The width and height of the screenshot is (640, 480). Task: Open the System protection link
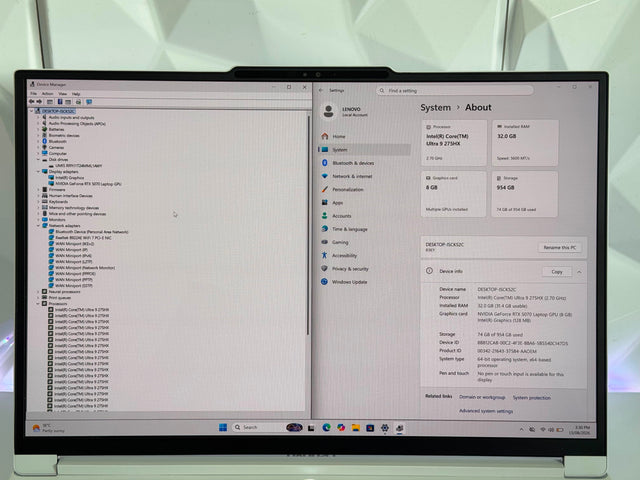click(x=531, y=398)
